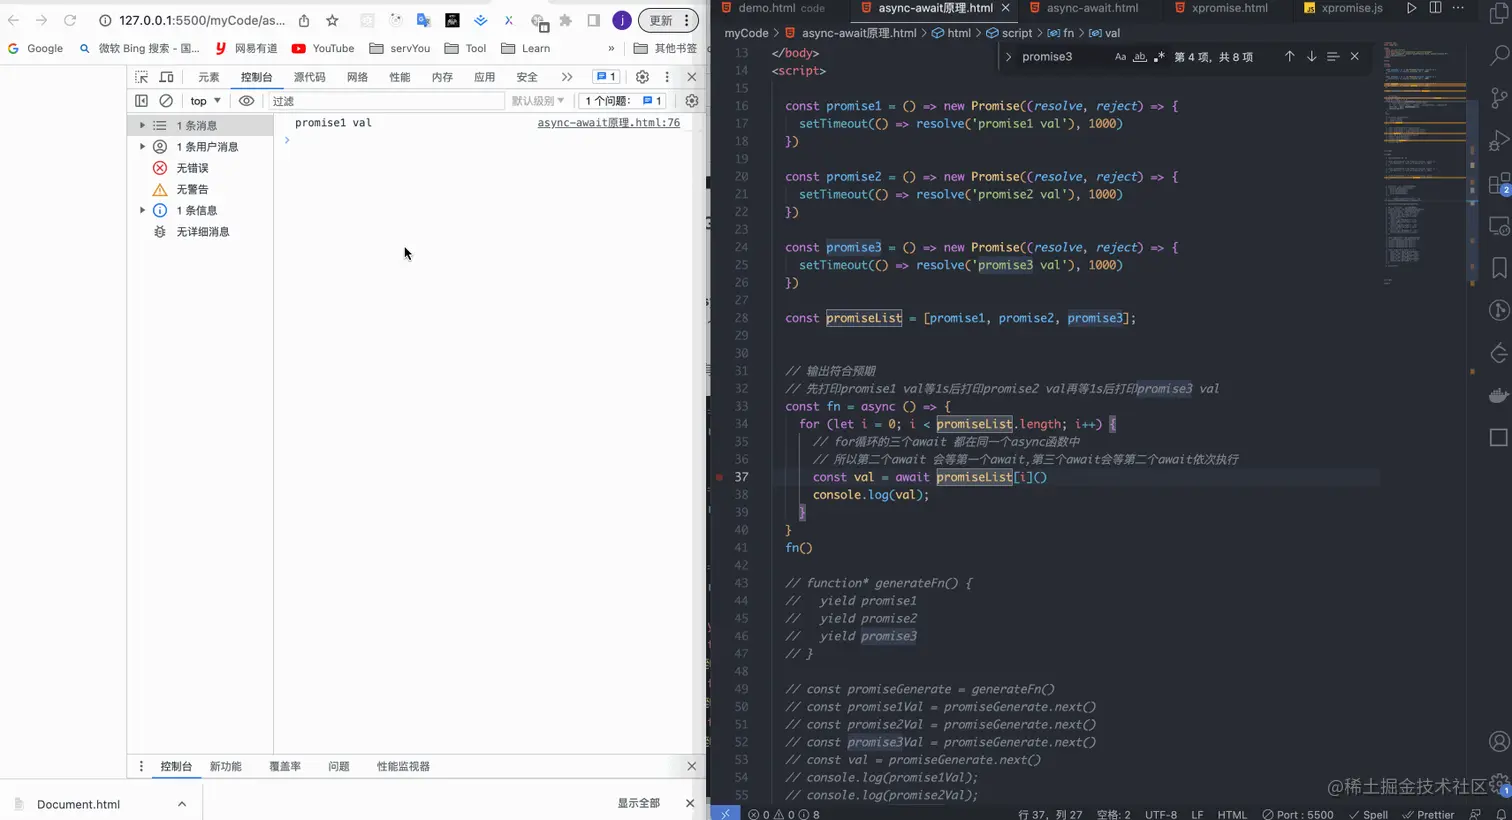The image size is (1512, 820).
Task: Click 显示全部 in downloads bar
Action: pos(638,803)
